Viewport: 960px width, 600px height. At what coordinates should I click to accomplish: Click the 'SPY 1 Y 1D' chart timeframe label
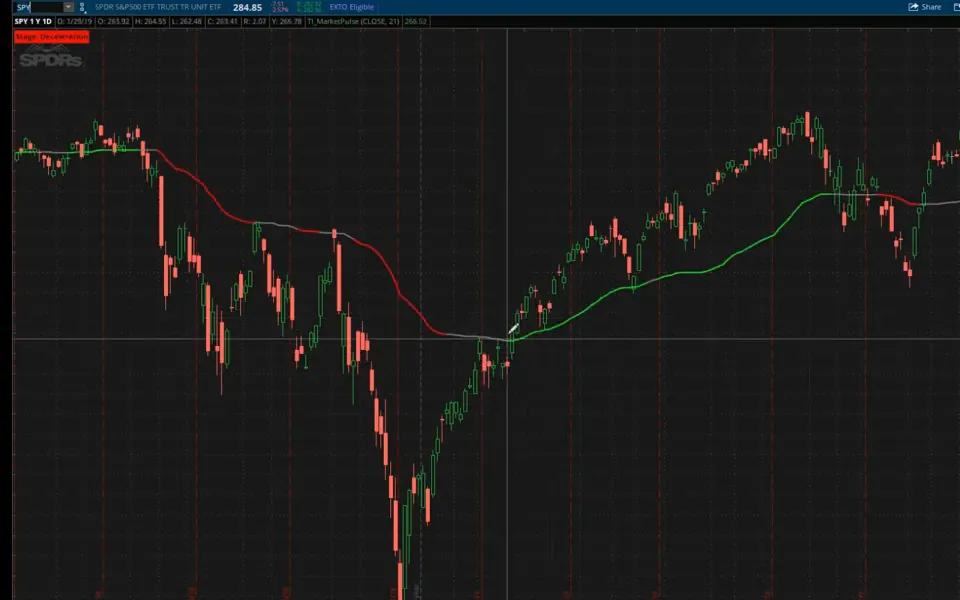point(33,21)
